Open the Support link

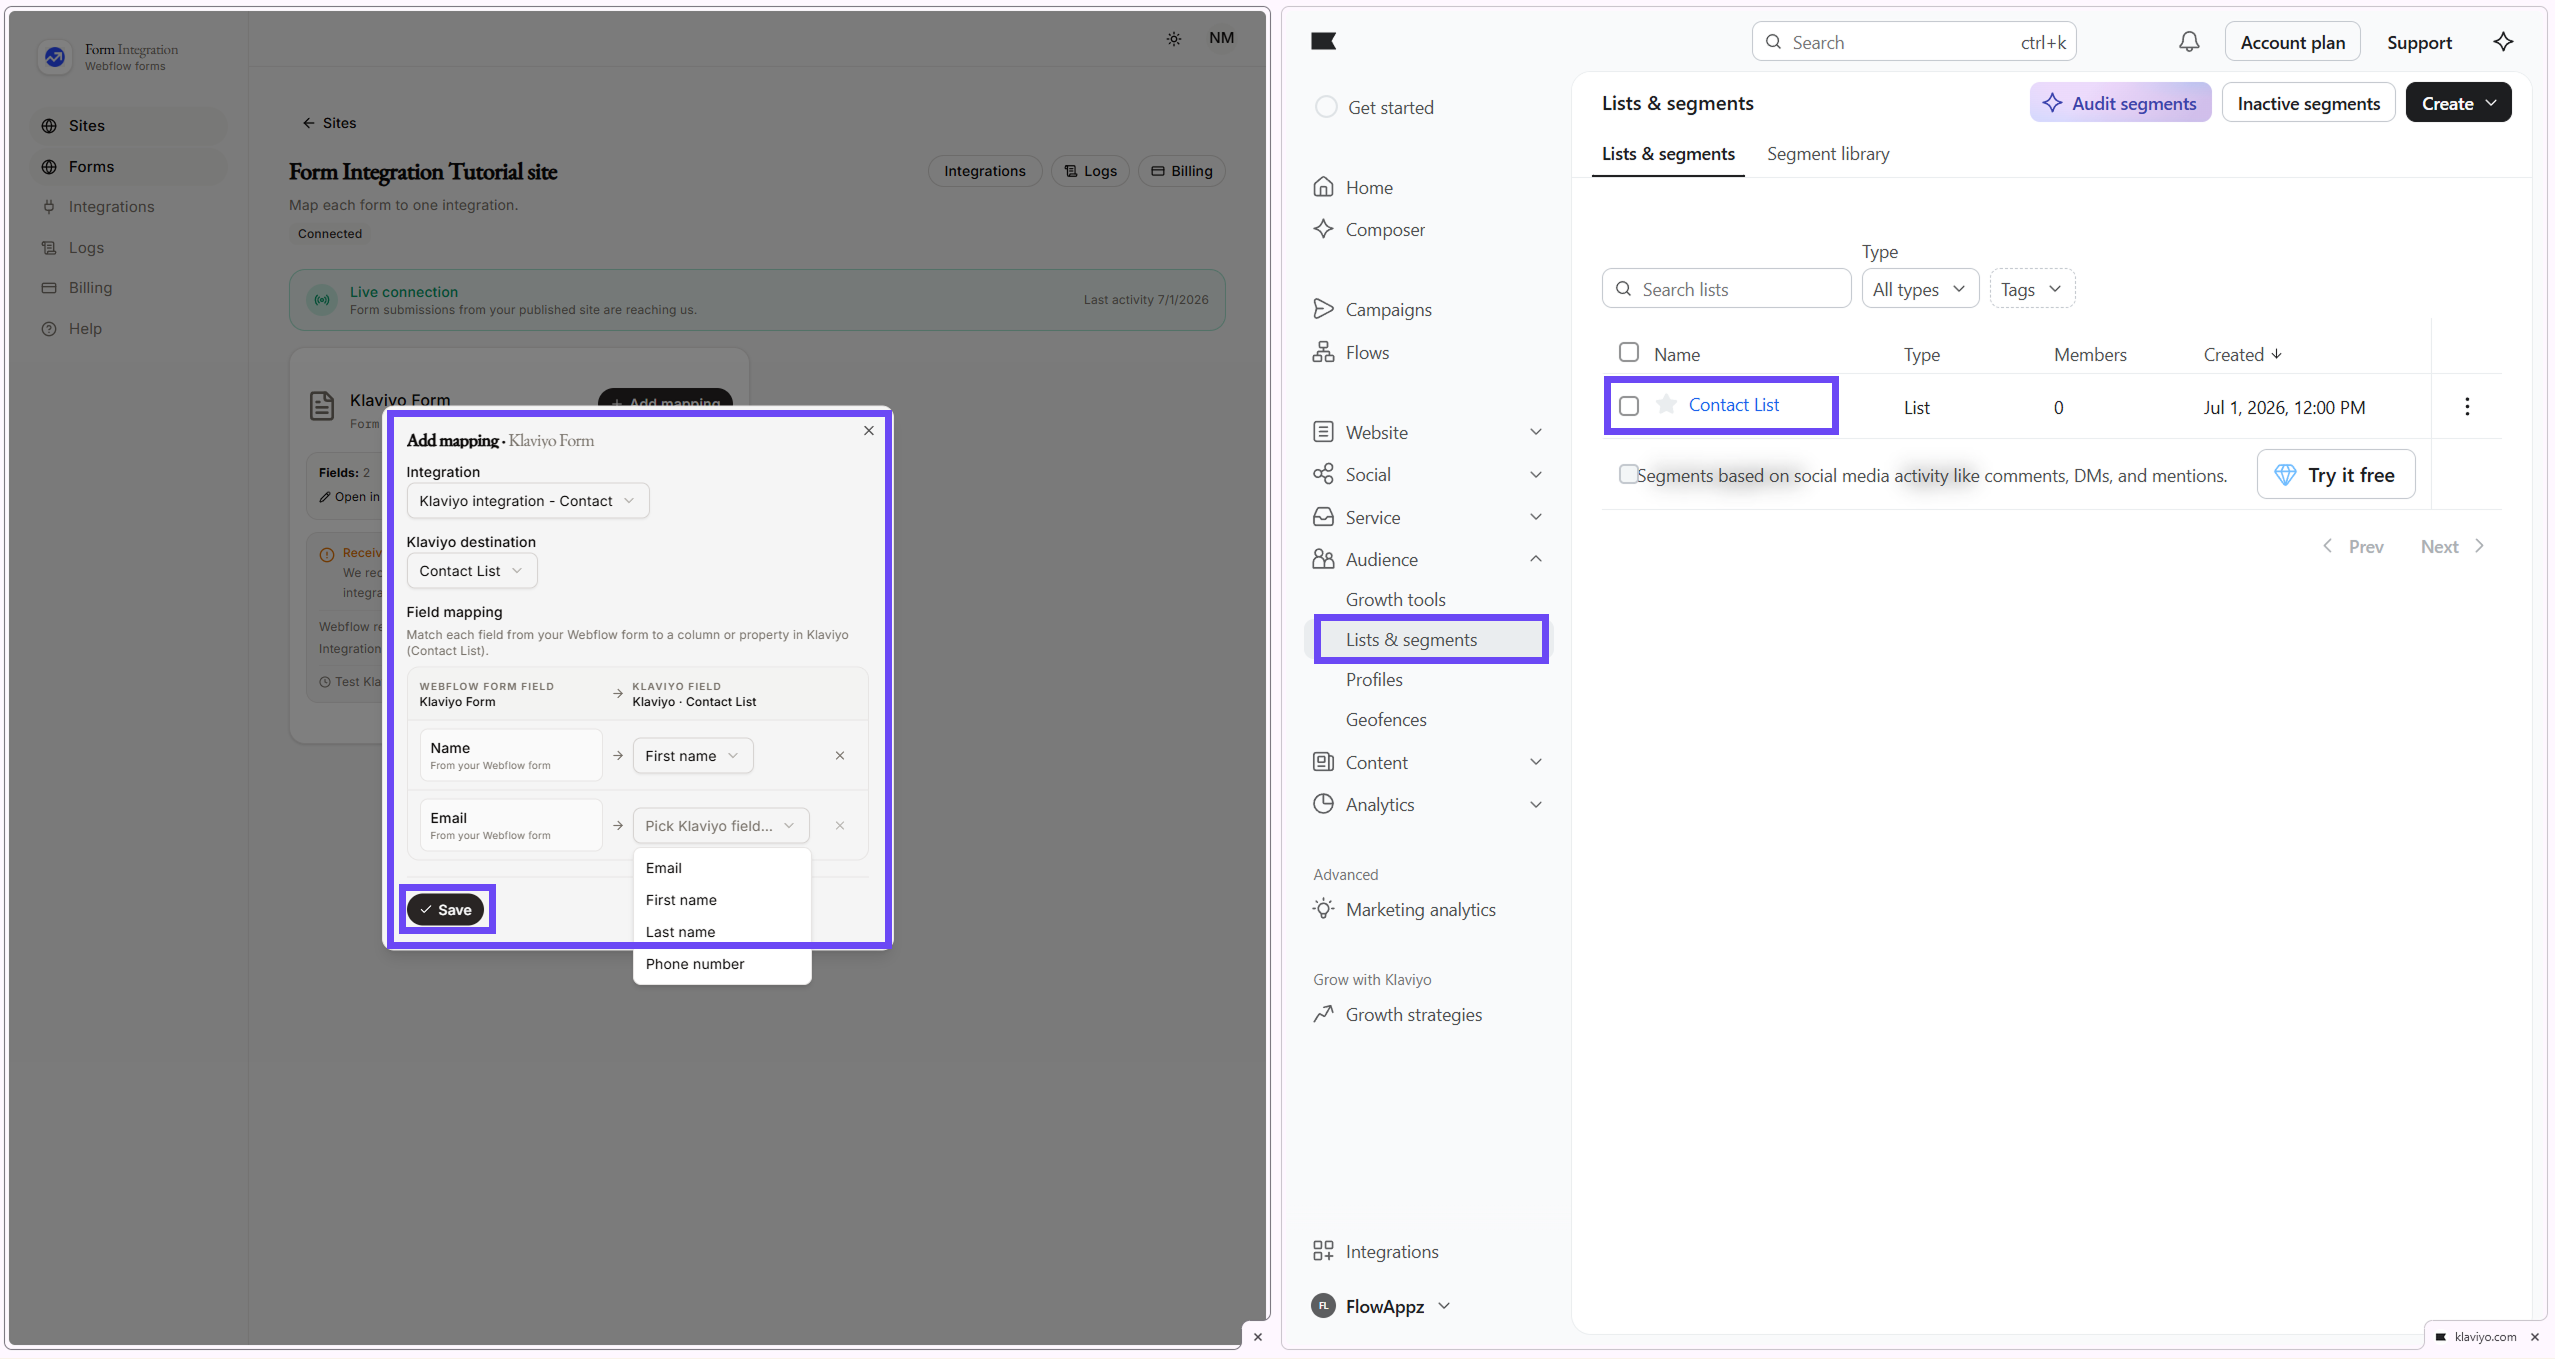2419,42
